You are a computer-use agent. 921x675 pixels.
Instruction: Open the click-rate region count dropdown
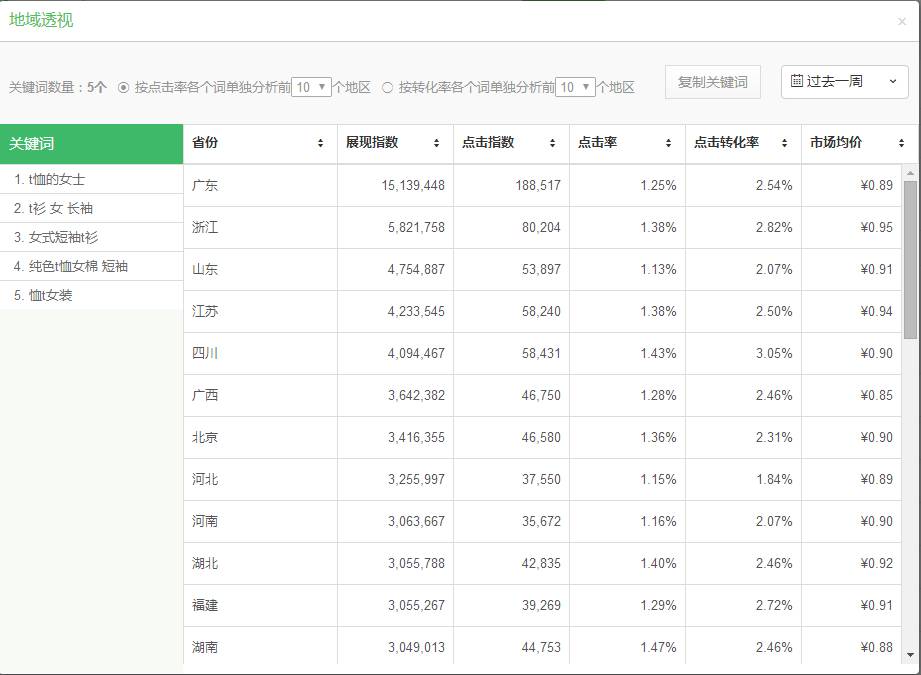point(311,87)
